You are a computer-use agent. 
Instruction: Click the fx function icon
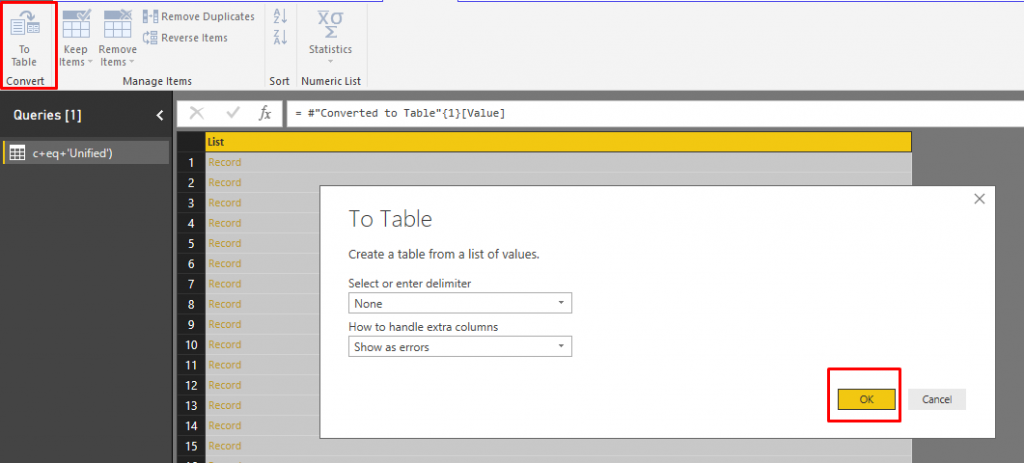click(264, 113)
